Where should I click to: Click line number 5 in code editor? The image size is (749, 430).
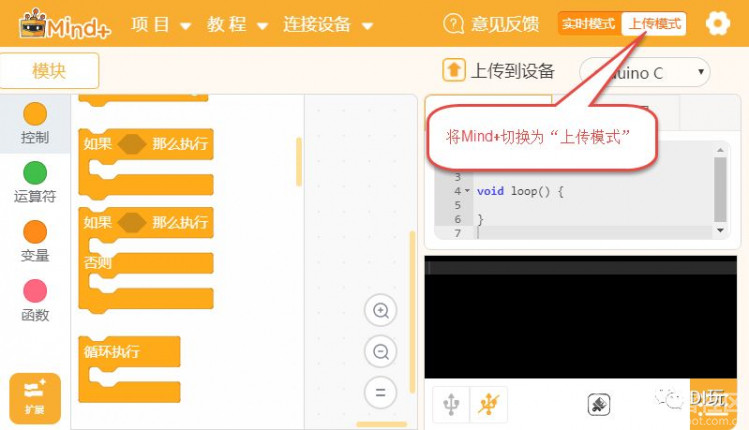458,205
